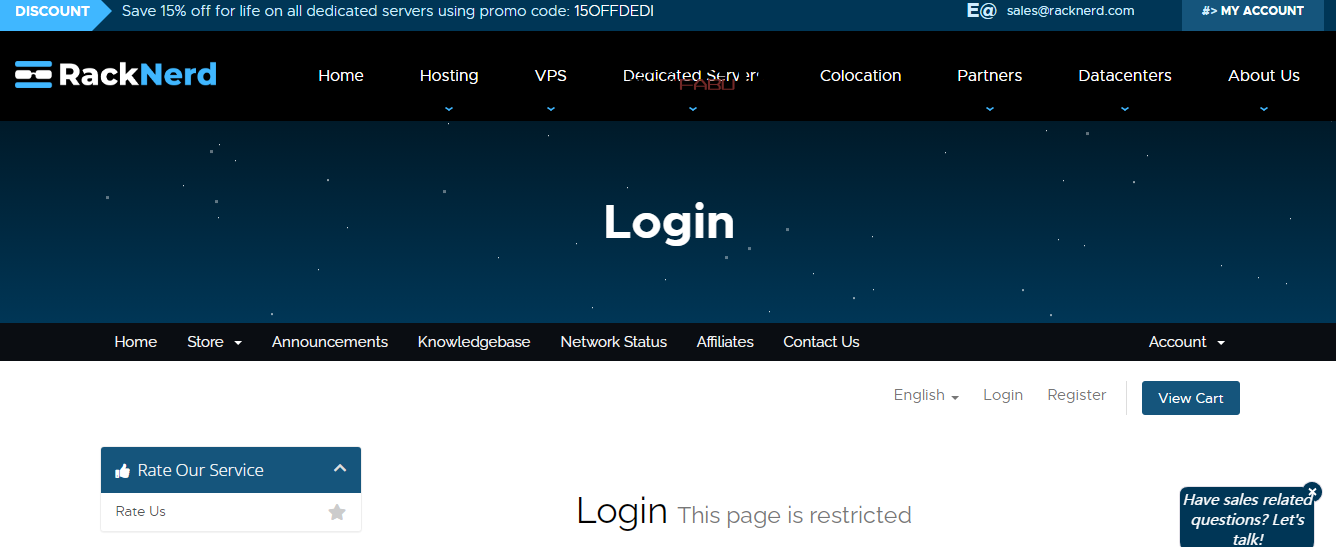Open the Account dropdown menu
This screenshot has width=1336, height=547.
click(1186, 342)
